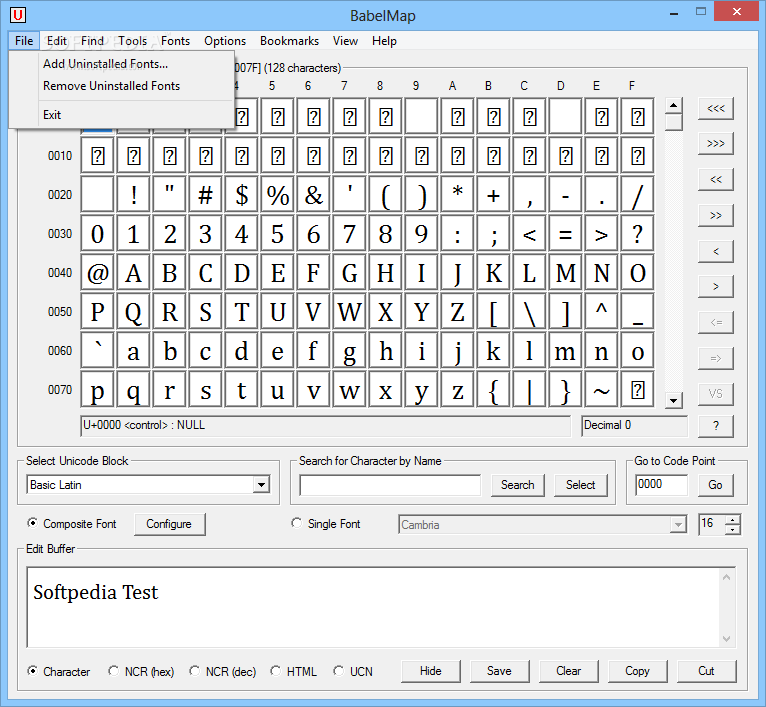766x707 pixels.
Task: Click the Select button beside Search
Action: click(x=580, y=485)
